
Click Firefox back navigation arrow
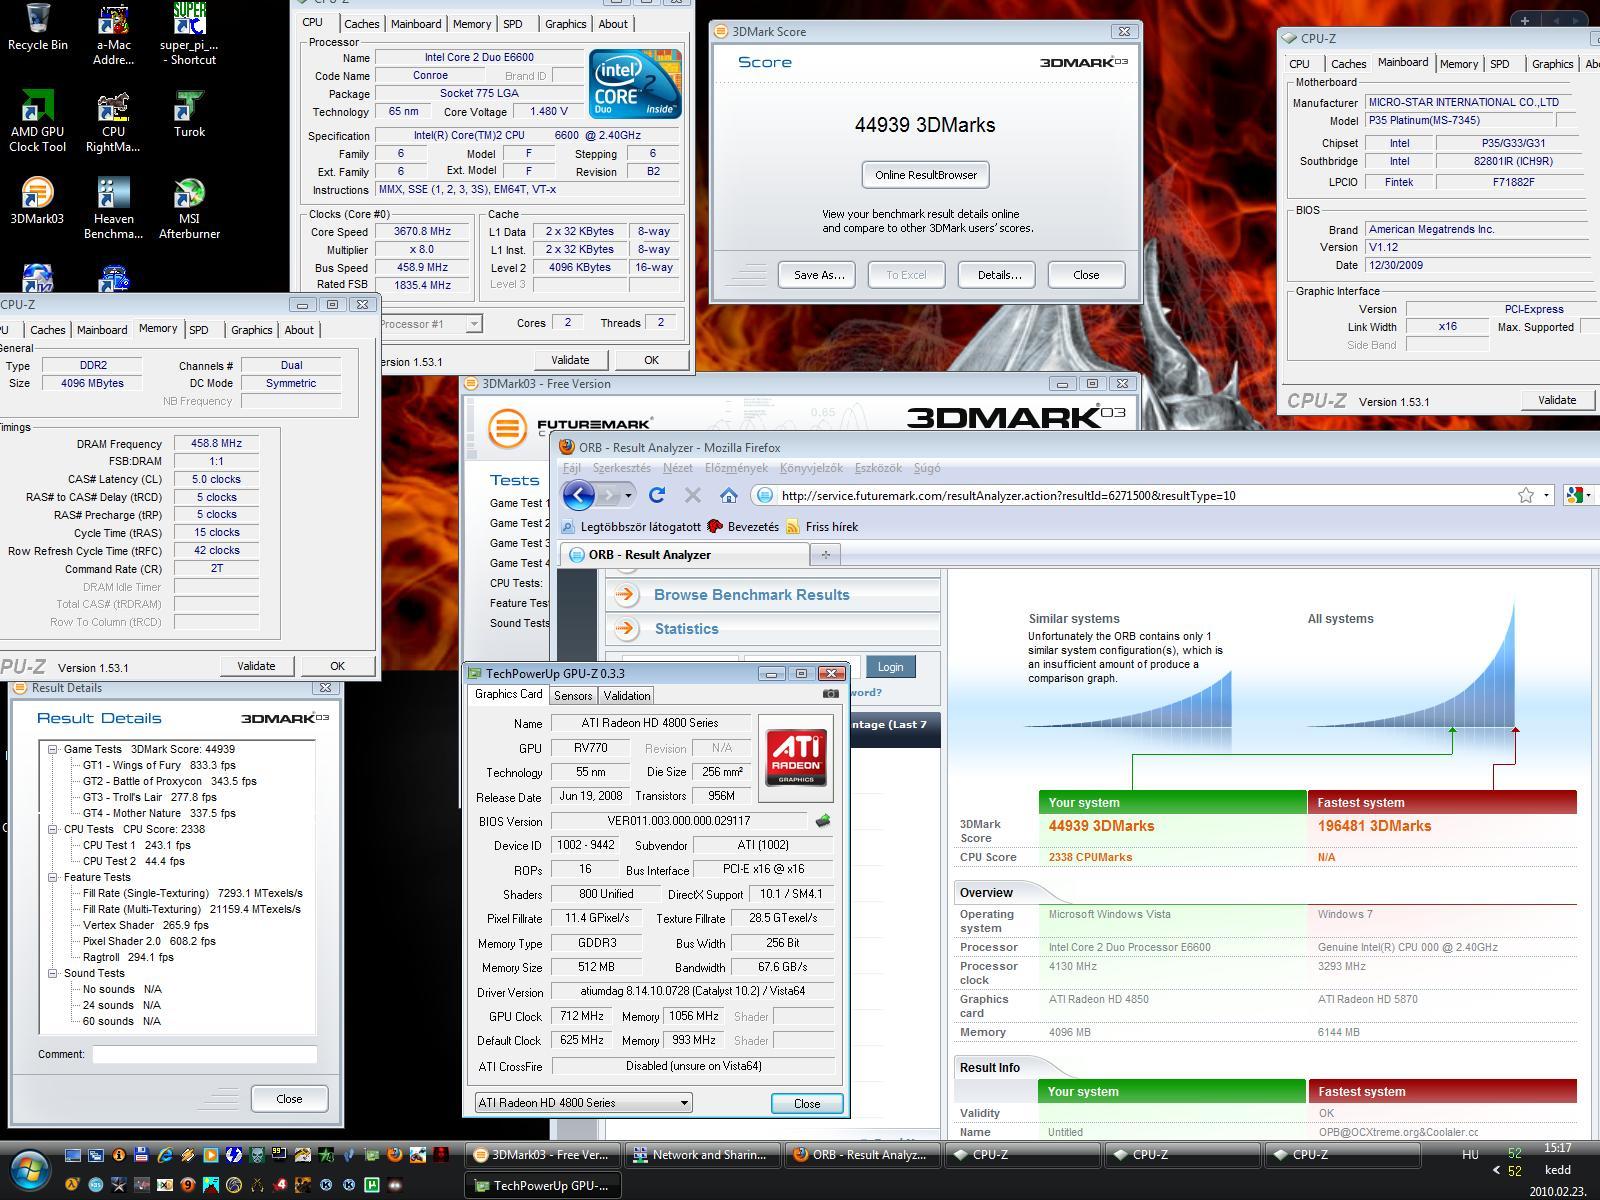click(x=579, y=495)
